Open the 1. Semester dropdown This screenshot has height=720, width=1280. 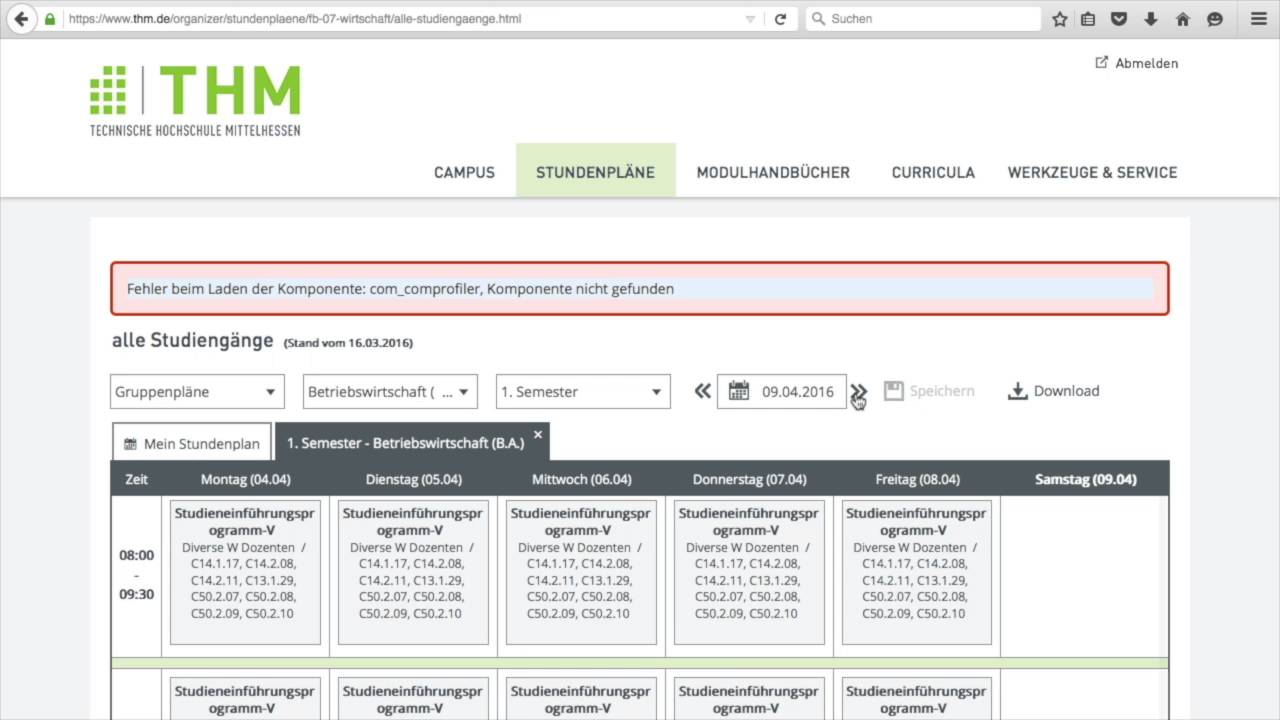pos(583,392)
